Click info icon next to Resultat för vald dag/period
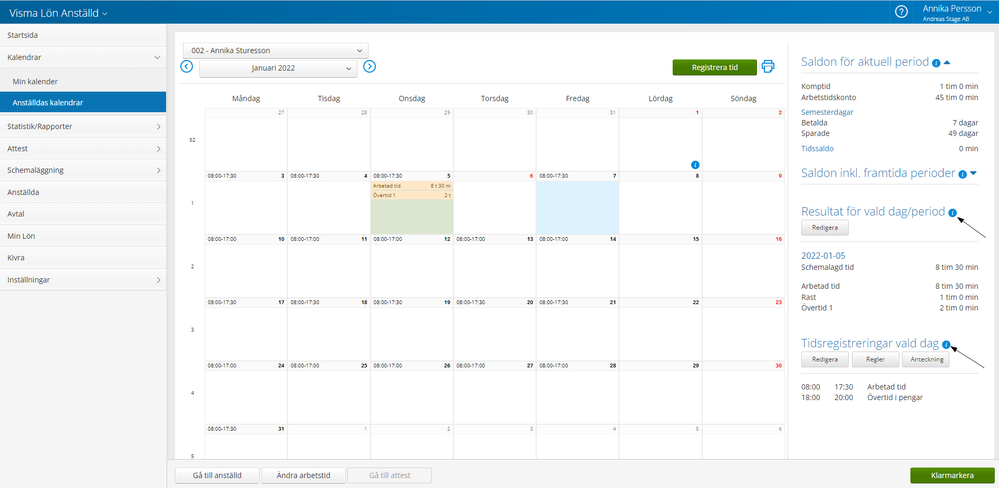999x488 pixels. (952, 212)
